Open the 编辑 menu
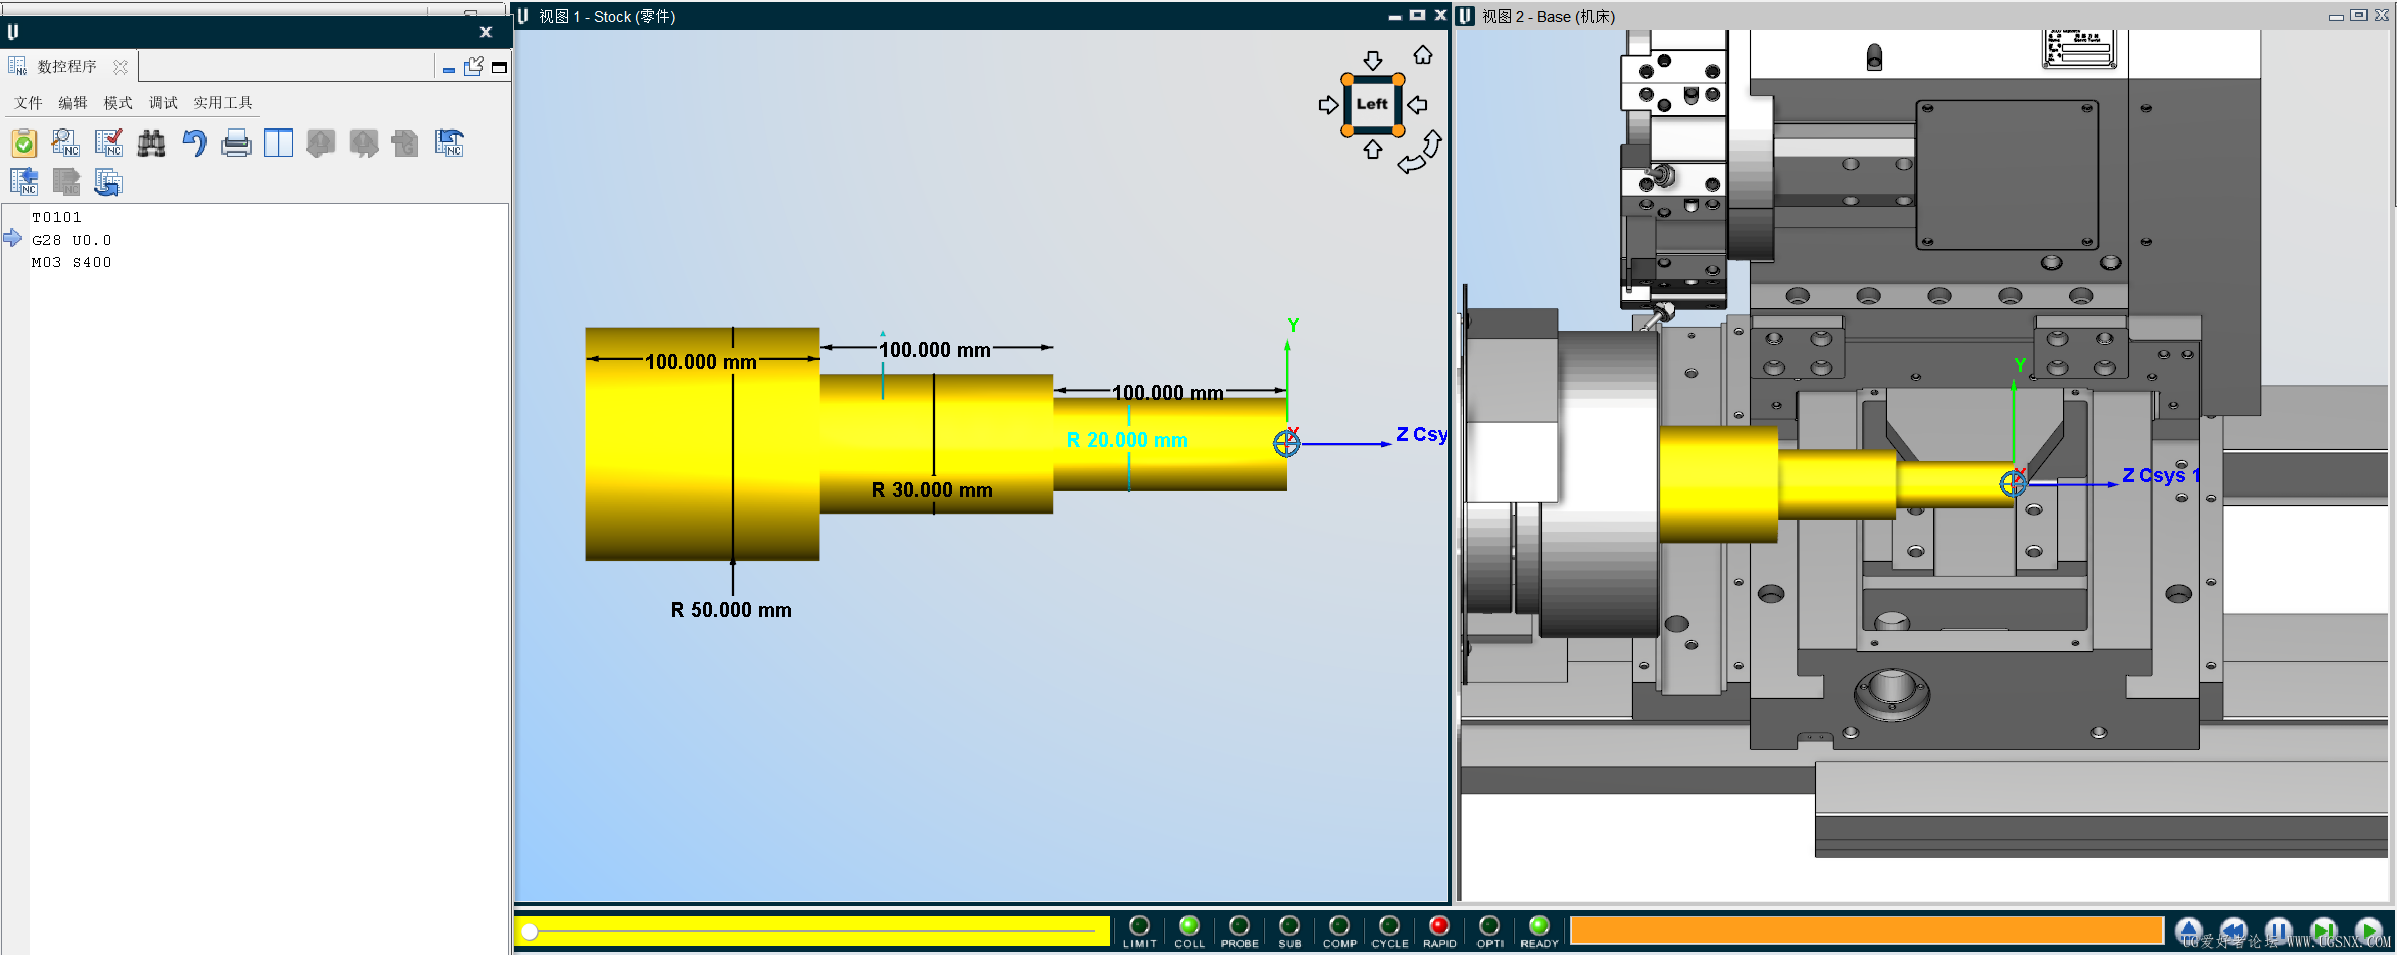This screenshot has height=955, width=2397. 73,103
